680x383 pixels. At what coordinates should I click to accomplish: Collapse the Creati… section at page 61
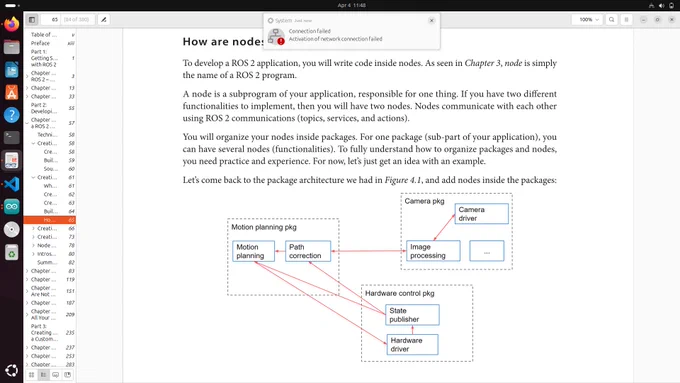coord(33,177)
